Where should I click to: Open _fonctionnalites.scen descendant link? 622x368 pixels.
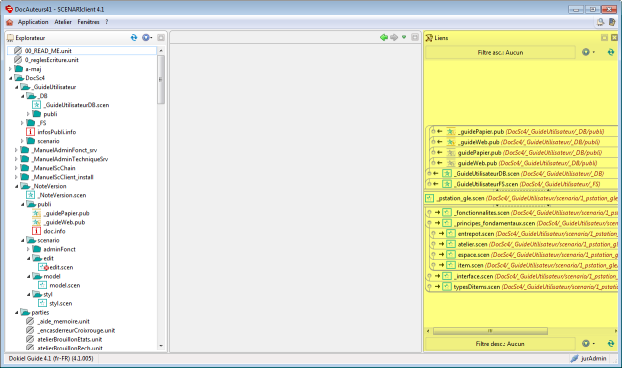pyautogui.click(x=481, y=213)
